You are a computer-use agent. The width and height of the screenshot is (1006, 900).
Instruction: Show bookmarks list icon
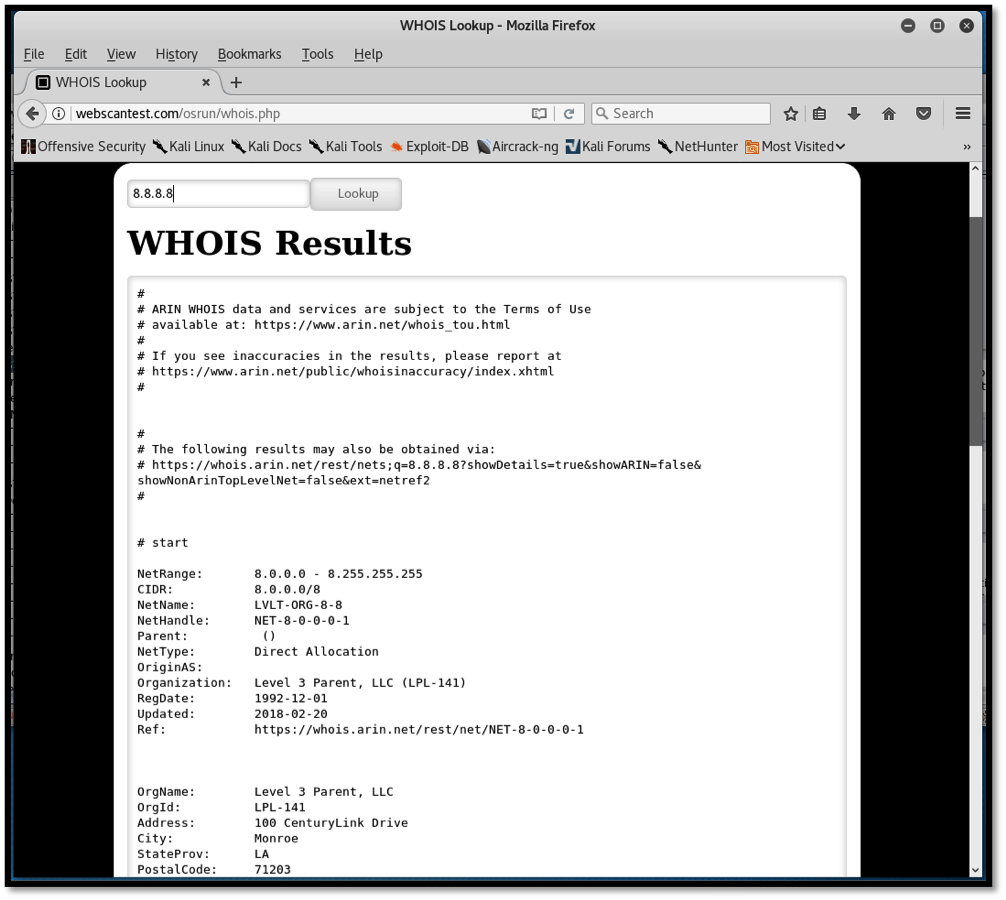click(820, 114)
